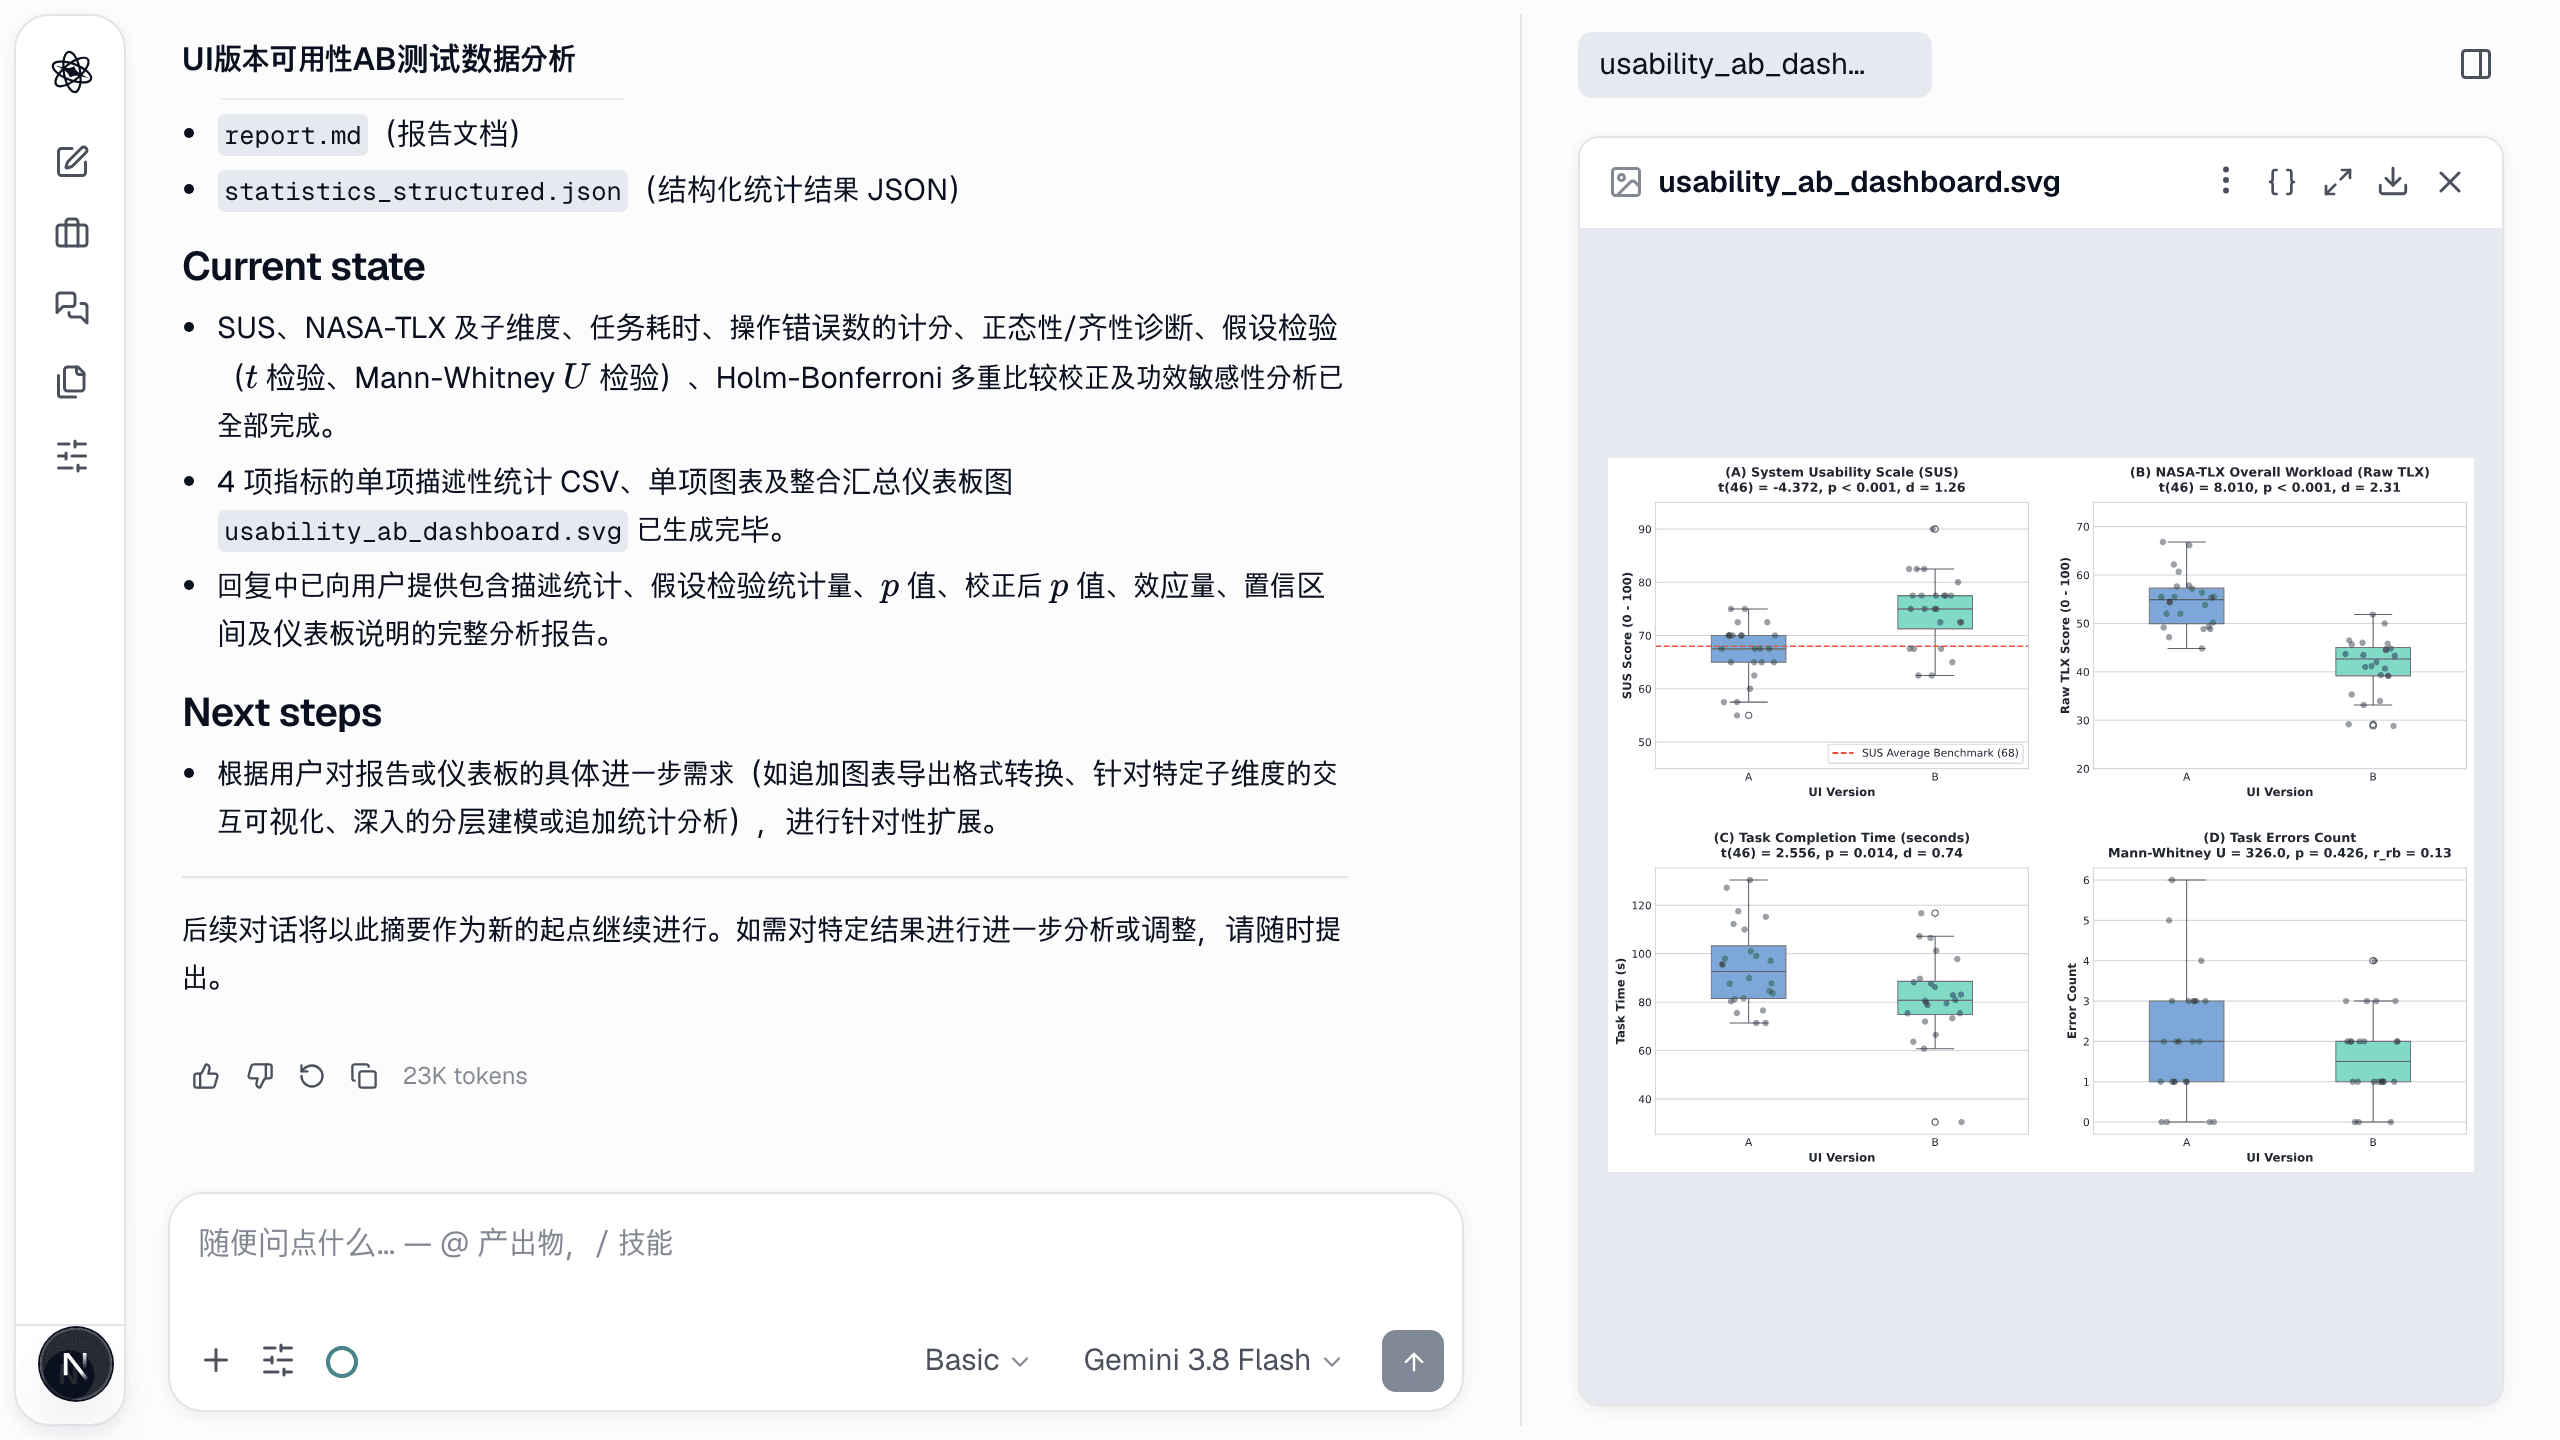Screen dimensions: 2560x1440
Task: Click the atom logo in sidebar
Action: (72, 72)
